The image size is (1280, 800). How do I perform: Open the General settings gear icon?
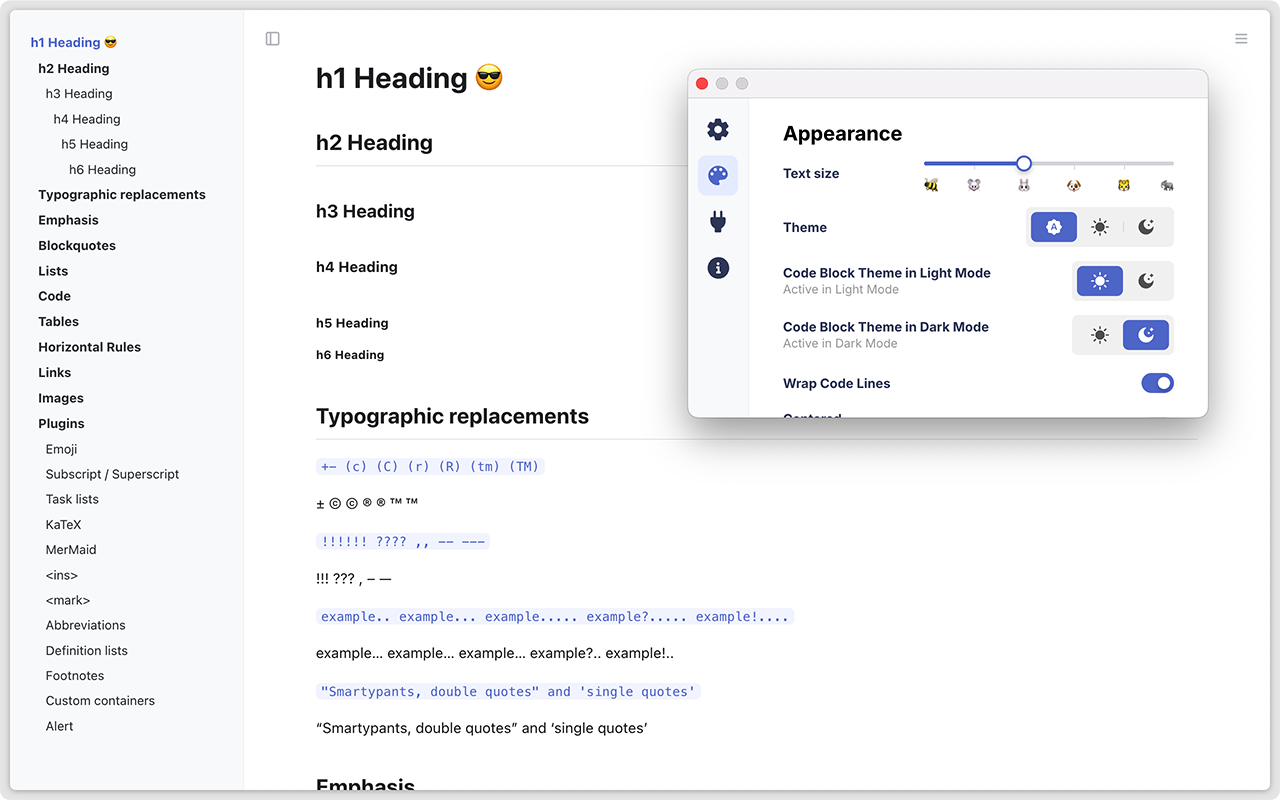pyautogui.click(x=717, y=129)
